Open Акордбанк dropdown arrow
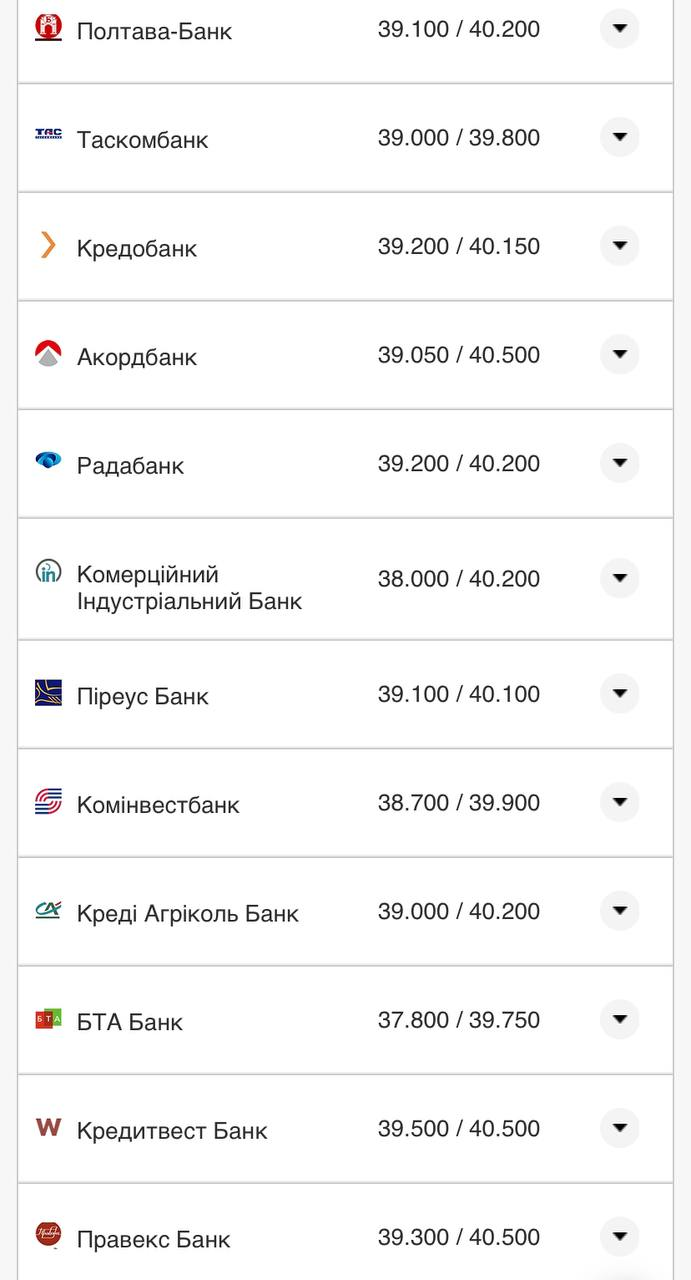Image resolution: width=691 pixels, height=1280 pixels. pyautogui.click(x=619, y=354)
